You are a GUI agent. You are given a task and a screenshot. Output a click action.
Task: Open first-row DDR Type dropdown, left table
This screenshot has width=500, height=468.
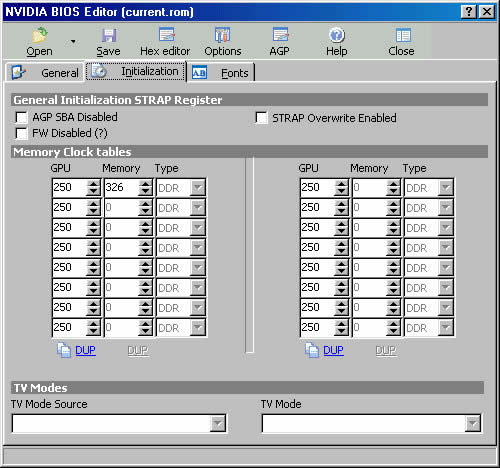[198, 188]
